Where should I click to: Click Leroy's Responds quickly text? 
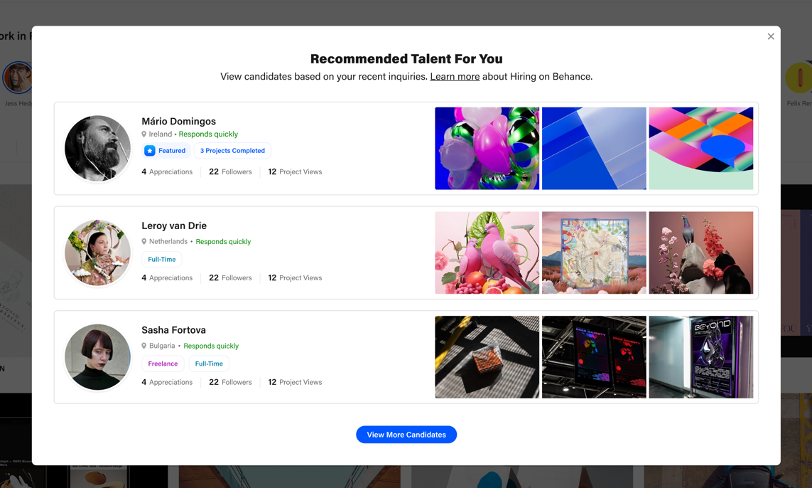(x=223, y=241)
